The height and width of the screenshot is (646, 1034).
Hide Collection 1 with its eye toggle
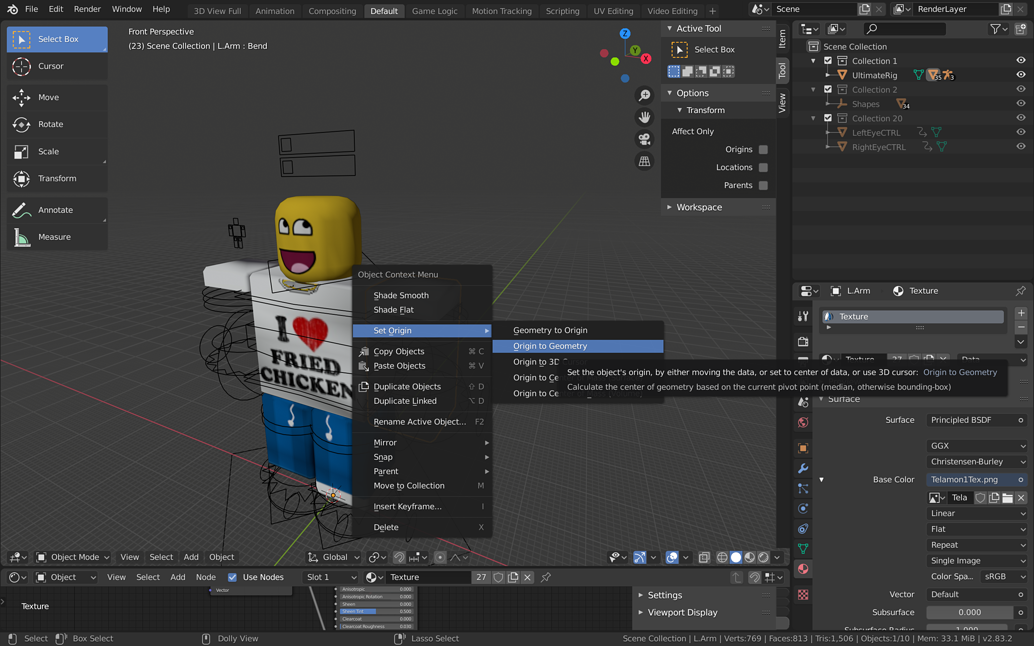[x=1020, y=60]
